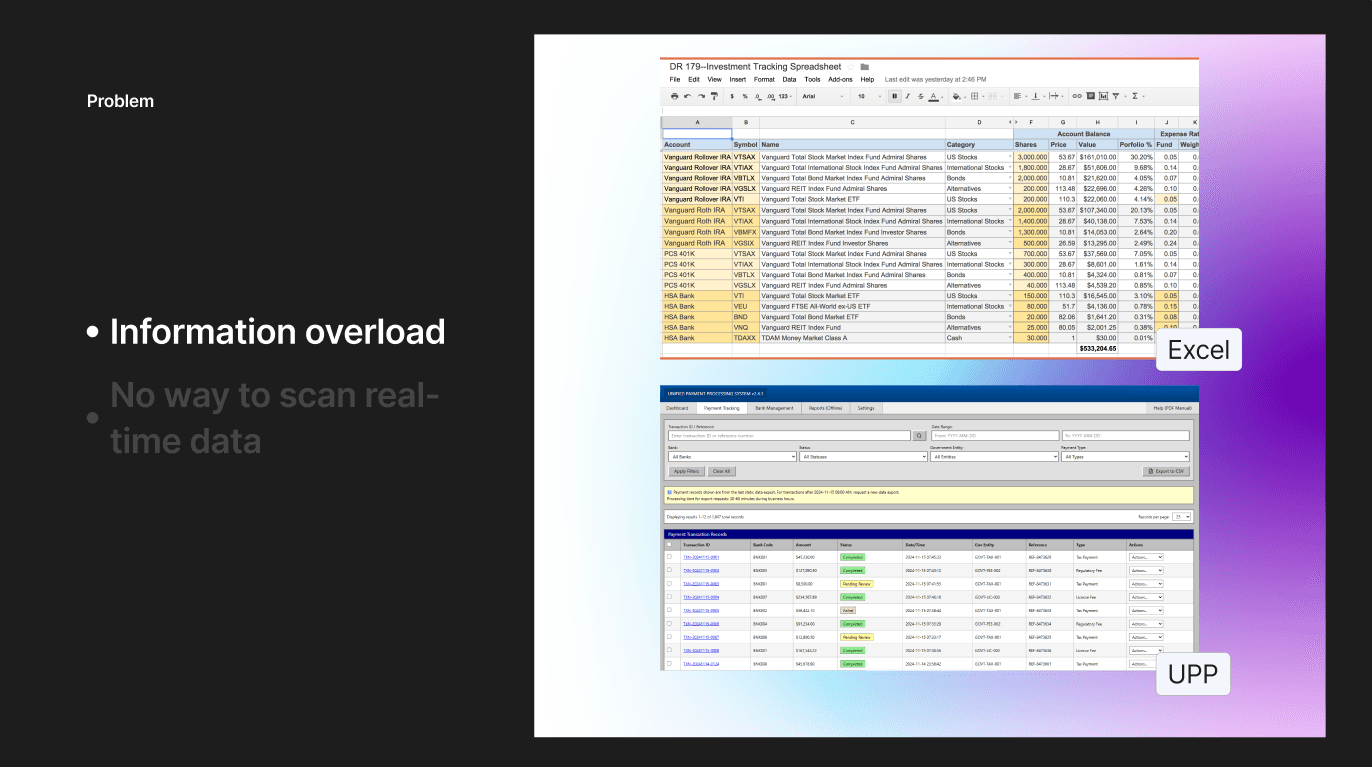
Task: Open the fill color paint bucket
Action: (957, 97)
